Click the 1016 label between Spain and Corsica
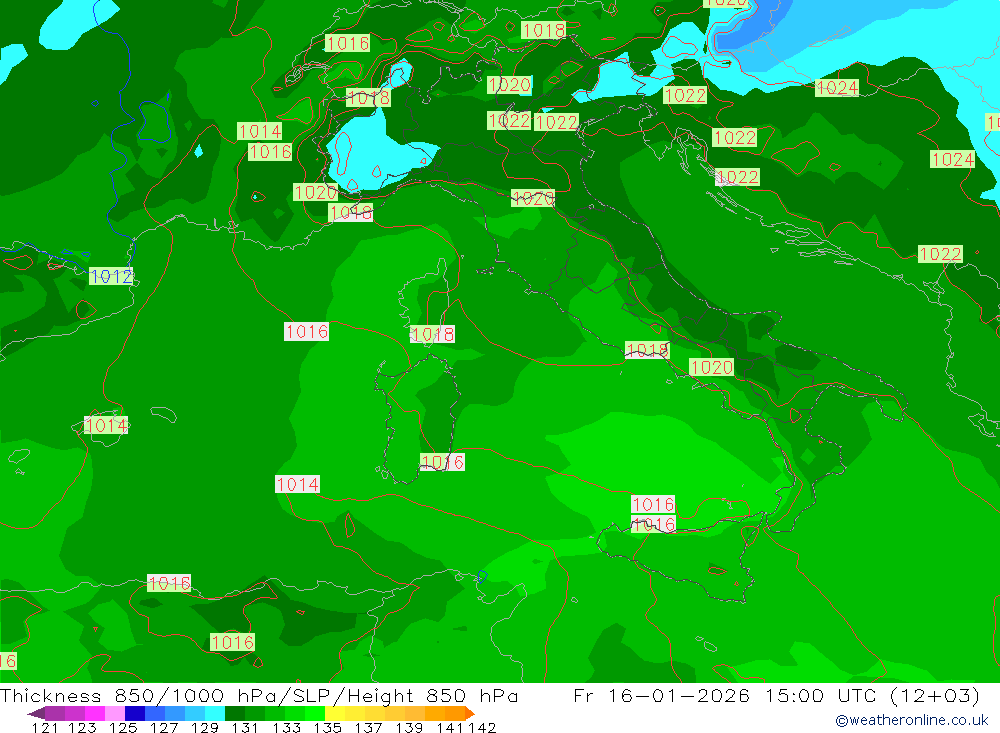1000x733 pixels. click(306, 332)
